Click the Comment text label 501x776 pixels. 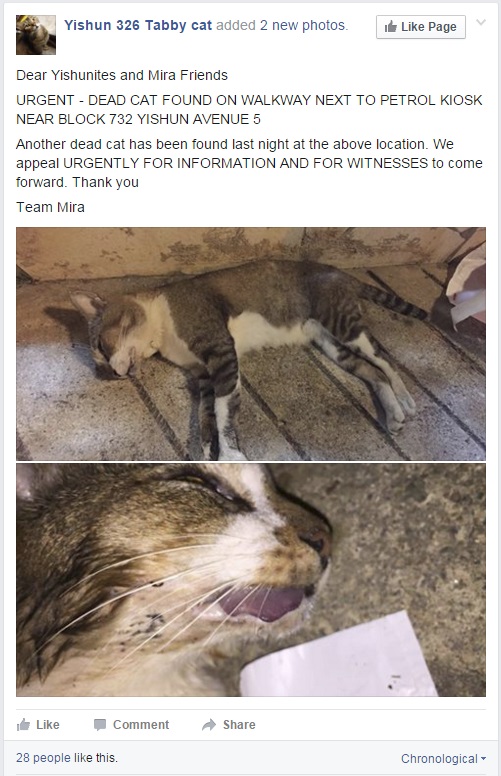click(x=141, y=725)
